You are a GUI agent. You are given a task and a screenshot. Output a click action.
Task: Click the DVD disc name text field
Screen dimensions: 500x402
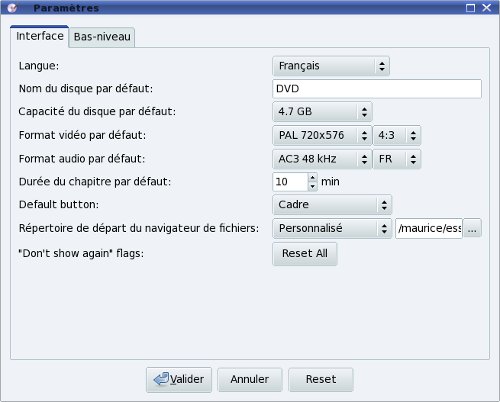click(377, 89)
